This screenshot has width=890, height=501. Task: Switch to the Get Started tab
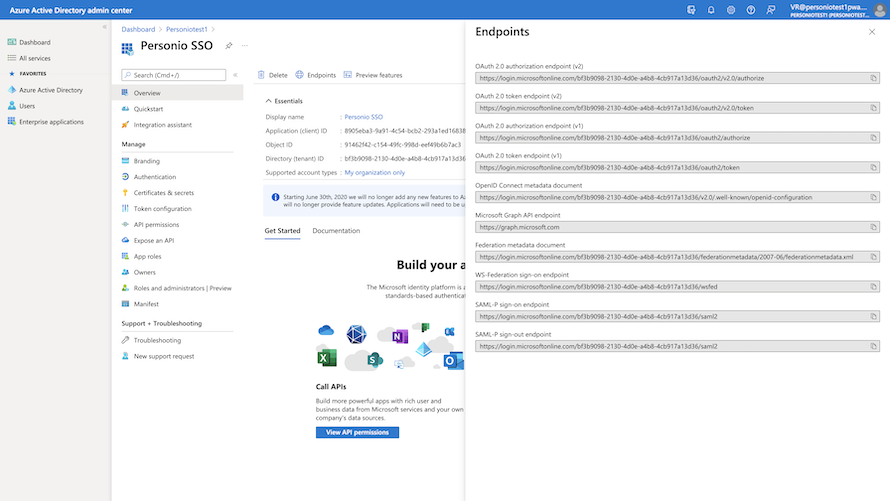(x=282, y=230)
